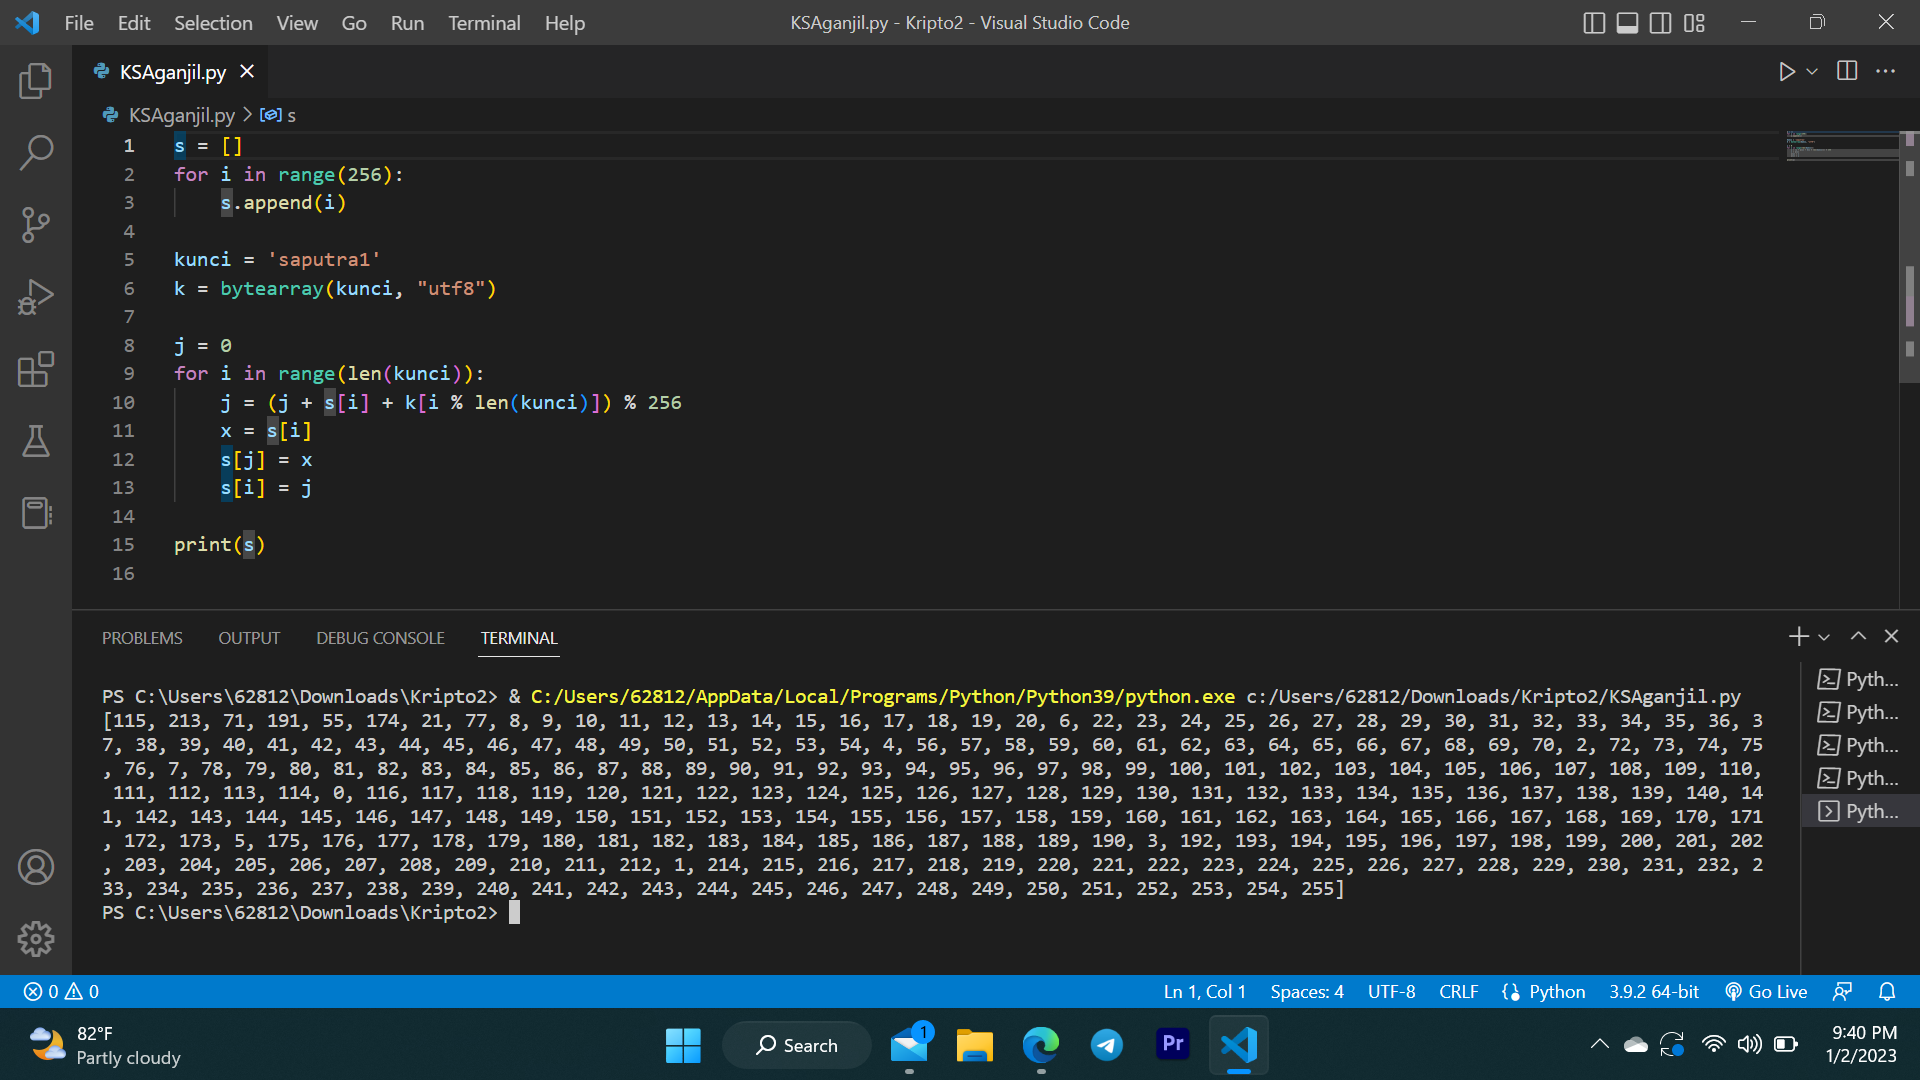Open the Extensions view
Image resolution: width=1920 pixels, height=1080 pixels.
pos(36,369)
